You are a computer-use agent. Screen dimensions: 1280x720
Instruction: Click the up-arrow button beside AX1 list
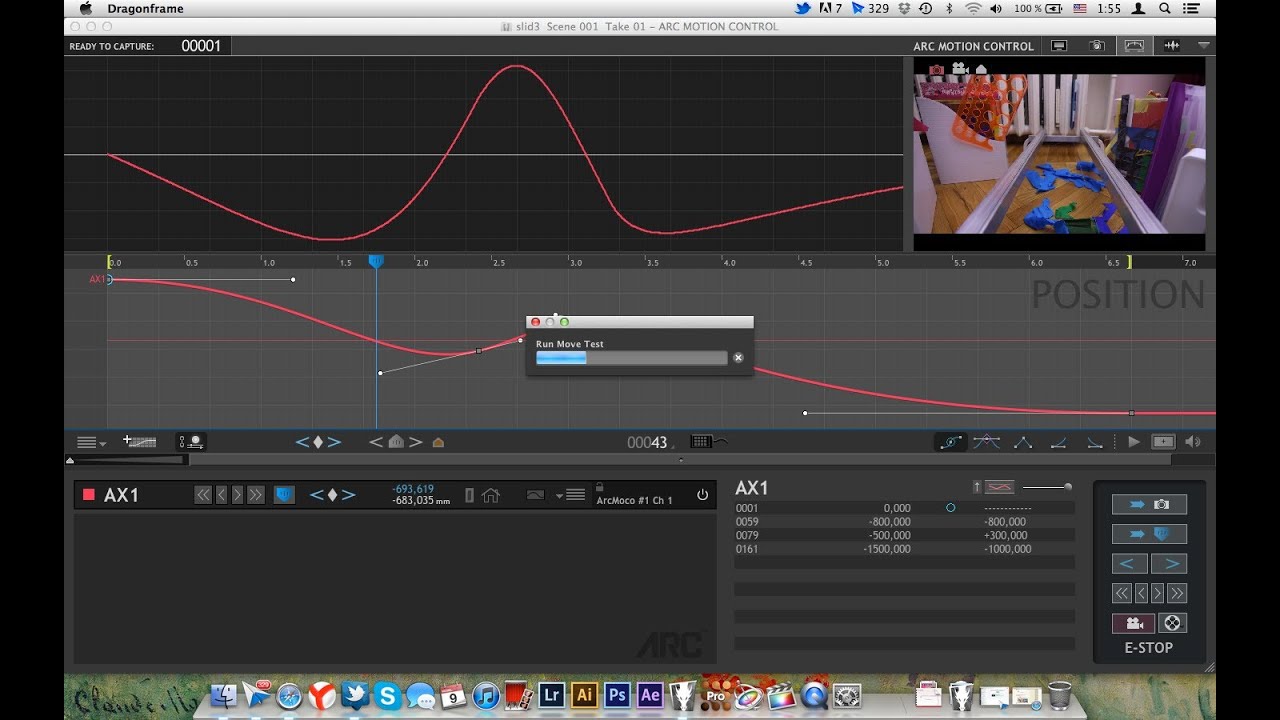click(976, 487)
